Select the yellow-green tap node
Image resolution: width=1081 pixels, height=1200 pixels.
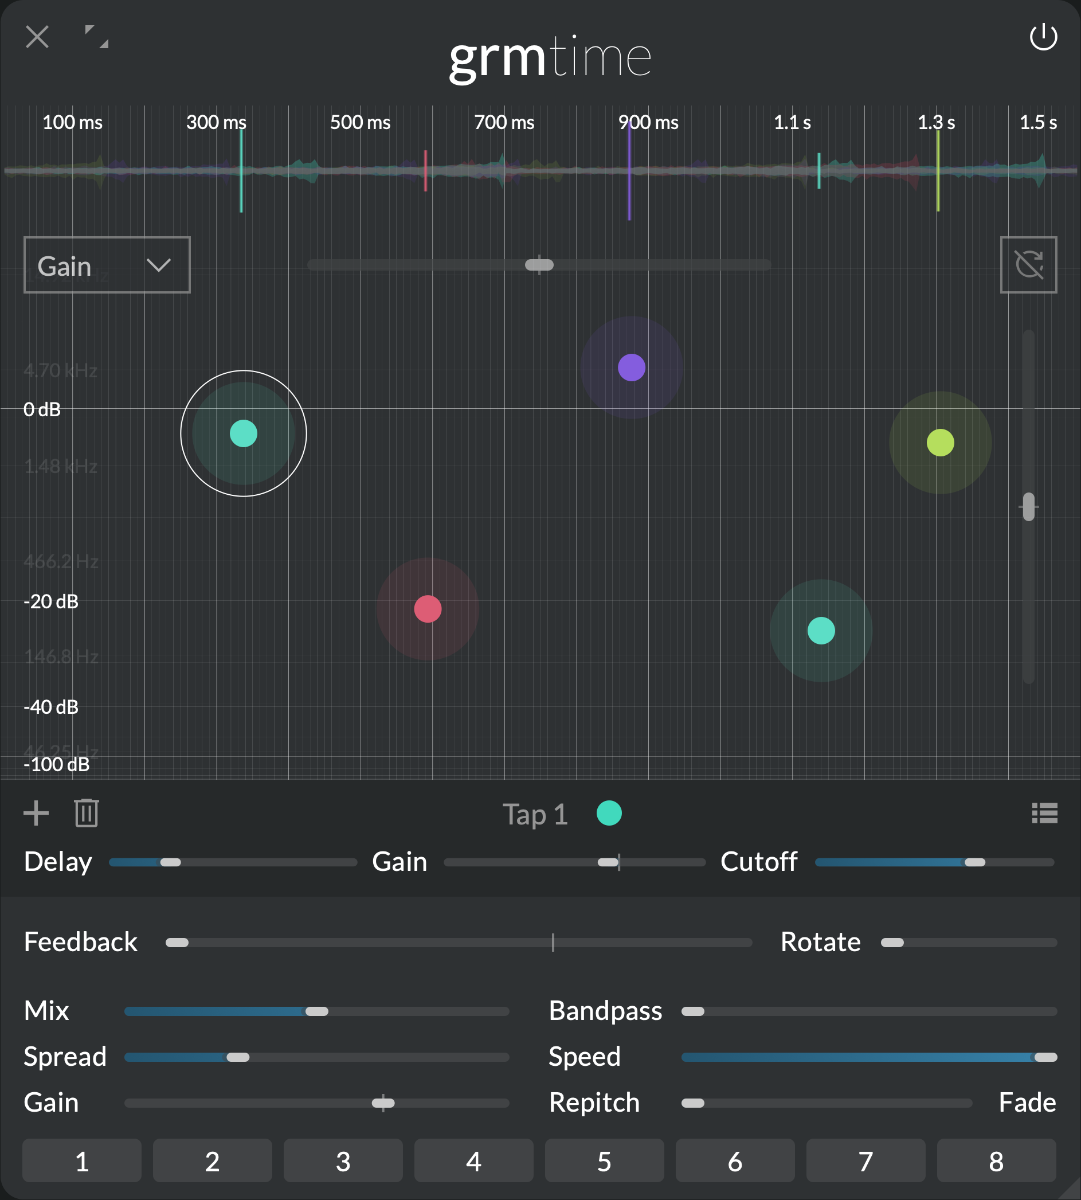[940, 442]
